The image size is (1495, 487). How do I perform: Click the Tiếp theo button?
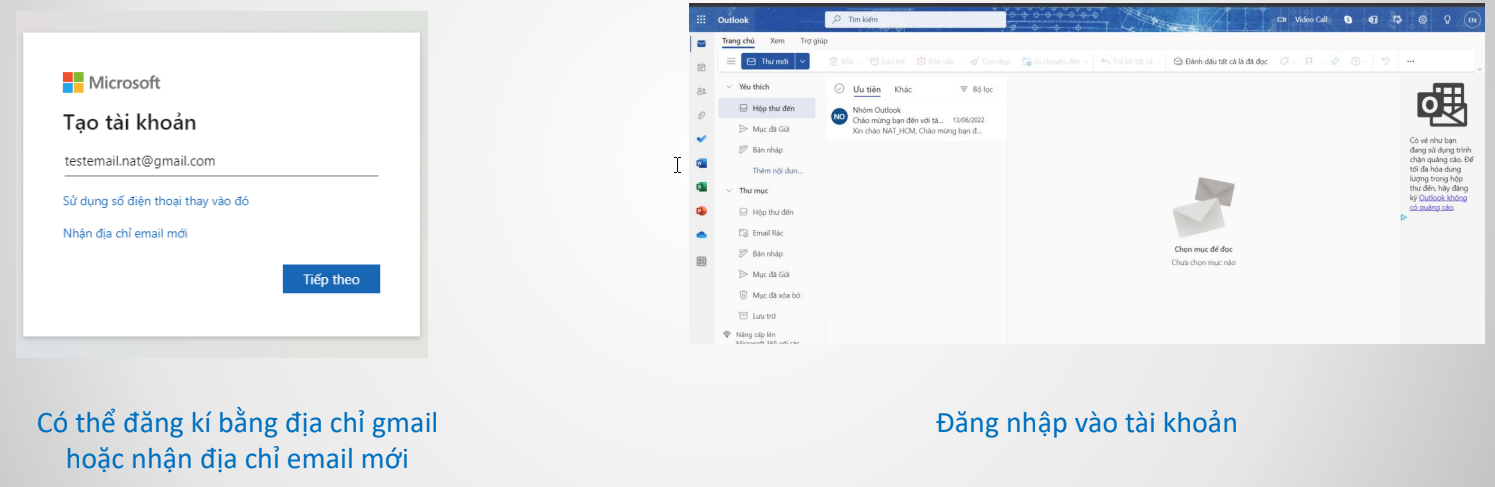pos(331,279)
